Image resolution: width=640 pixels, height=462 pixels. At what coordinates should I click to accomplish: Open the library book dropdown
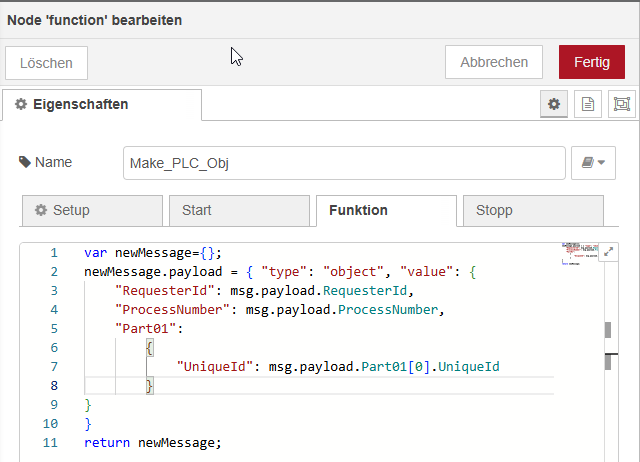pos(593,163)
